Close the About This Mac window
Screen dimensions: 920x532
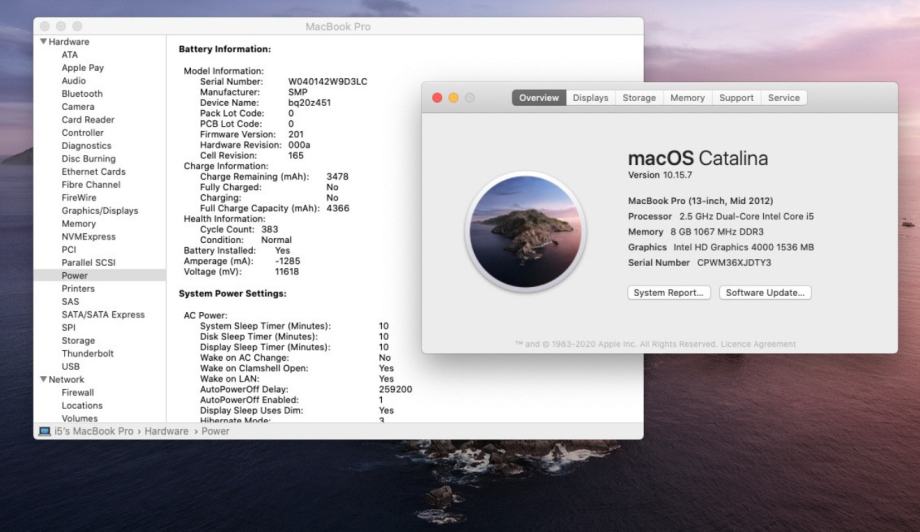(x=437, y=98)
